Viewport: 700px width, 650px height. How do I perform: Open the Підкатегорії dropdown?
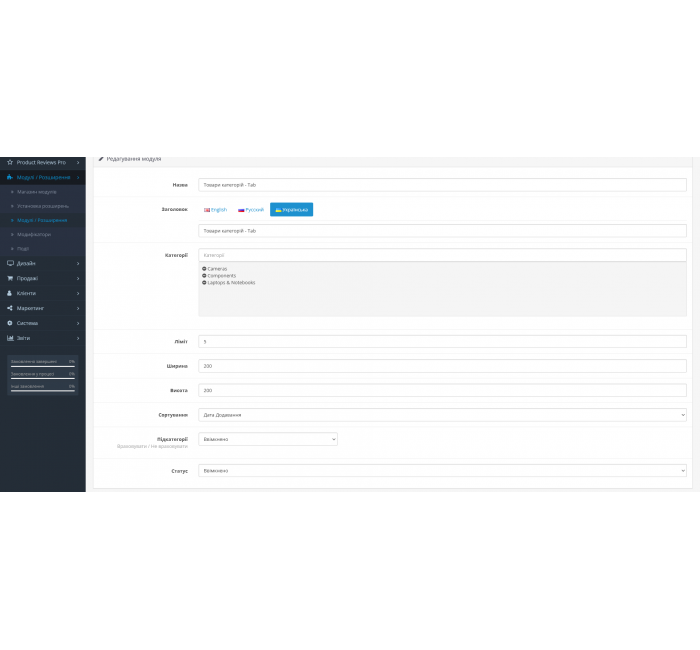coord(268,439)
